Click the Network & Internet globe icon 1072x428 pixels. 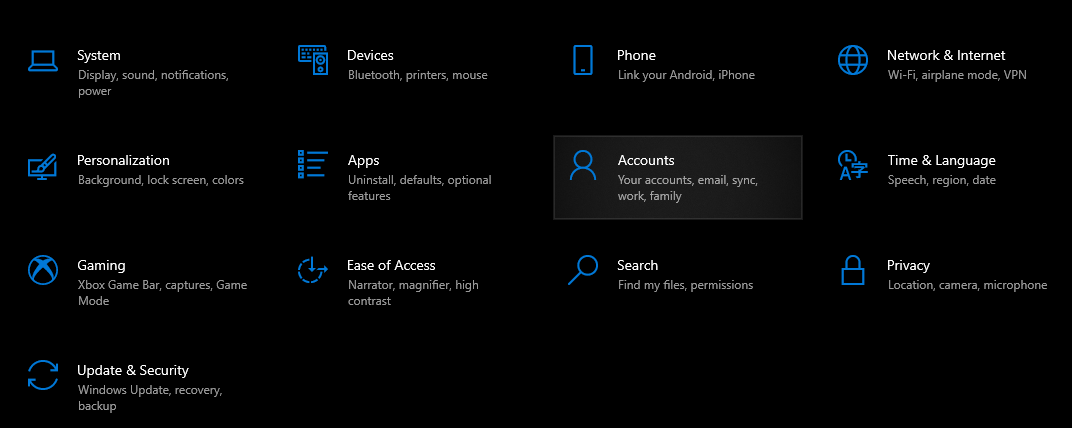(853, 60)
